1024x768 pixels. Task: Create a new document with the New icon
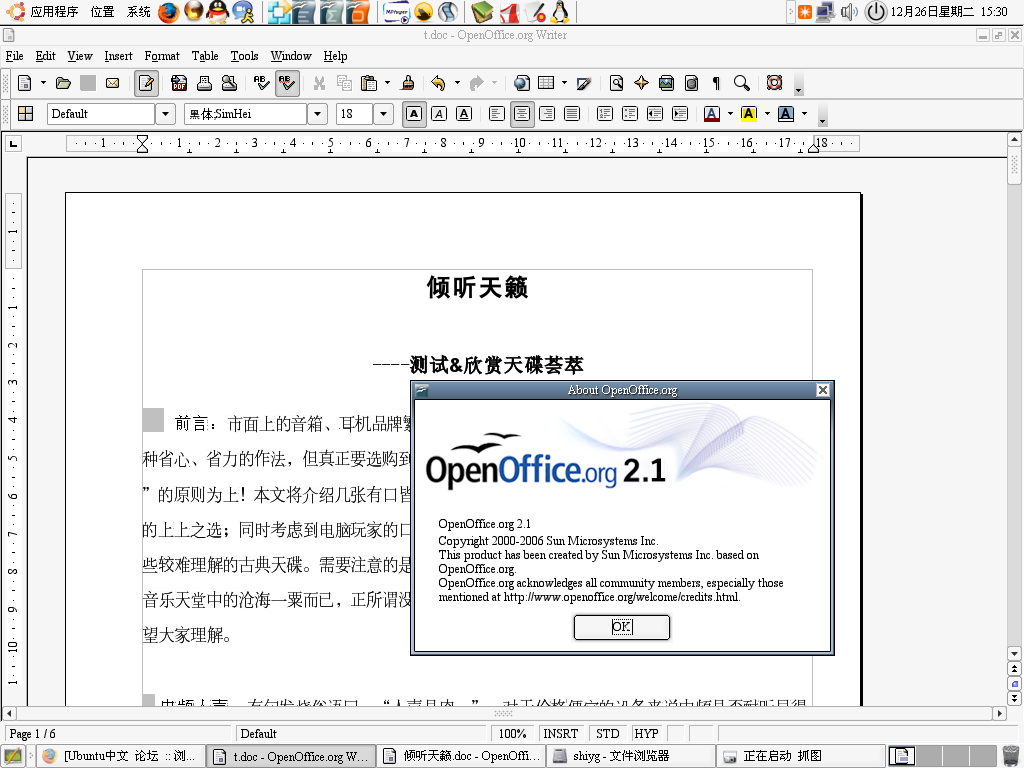click(25, 83)
